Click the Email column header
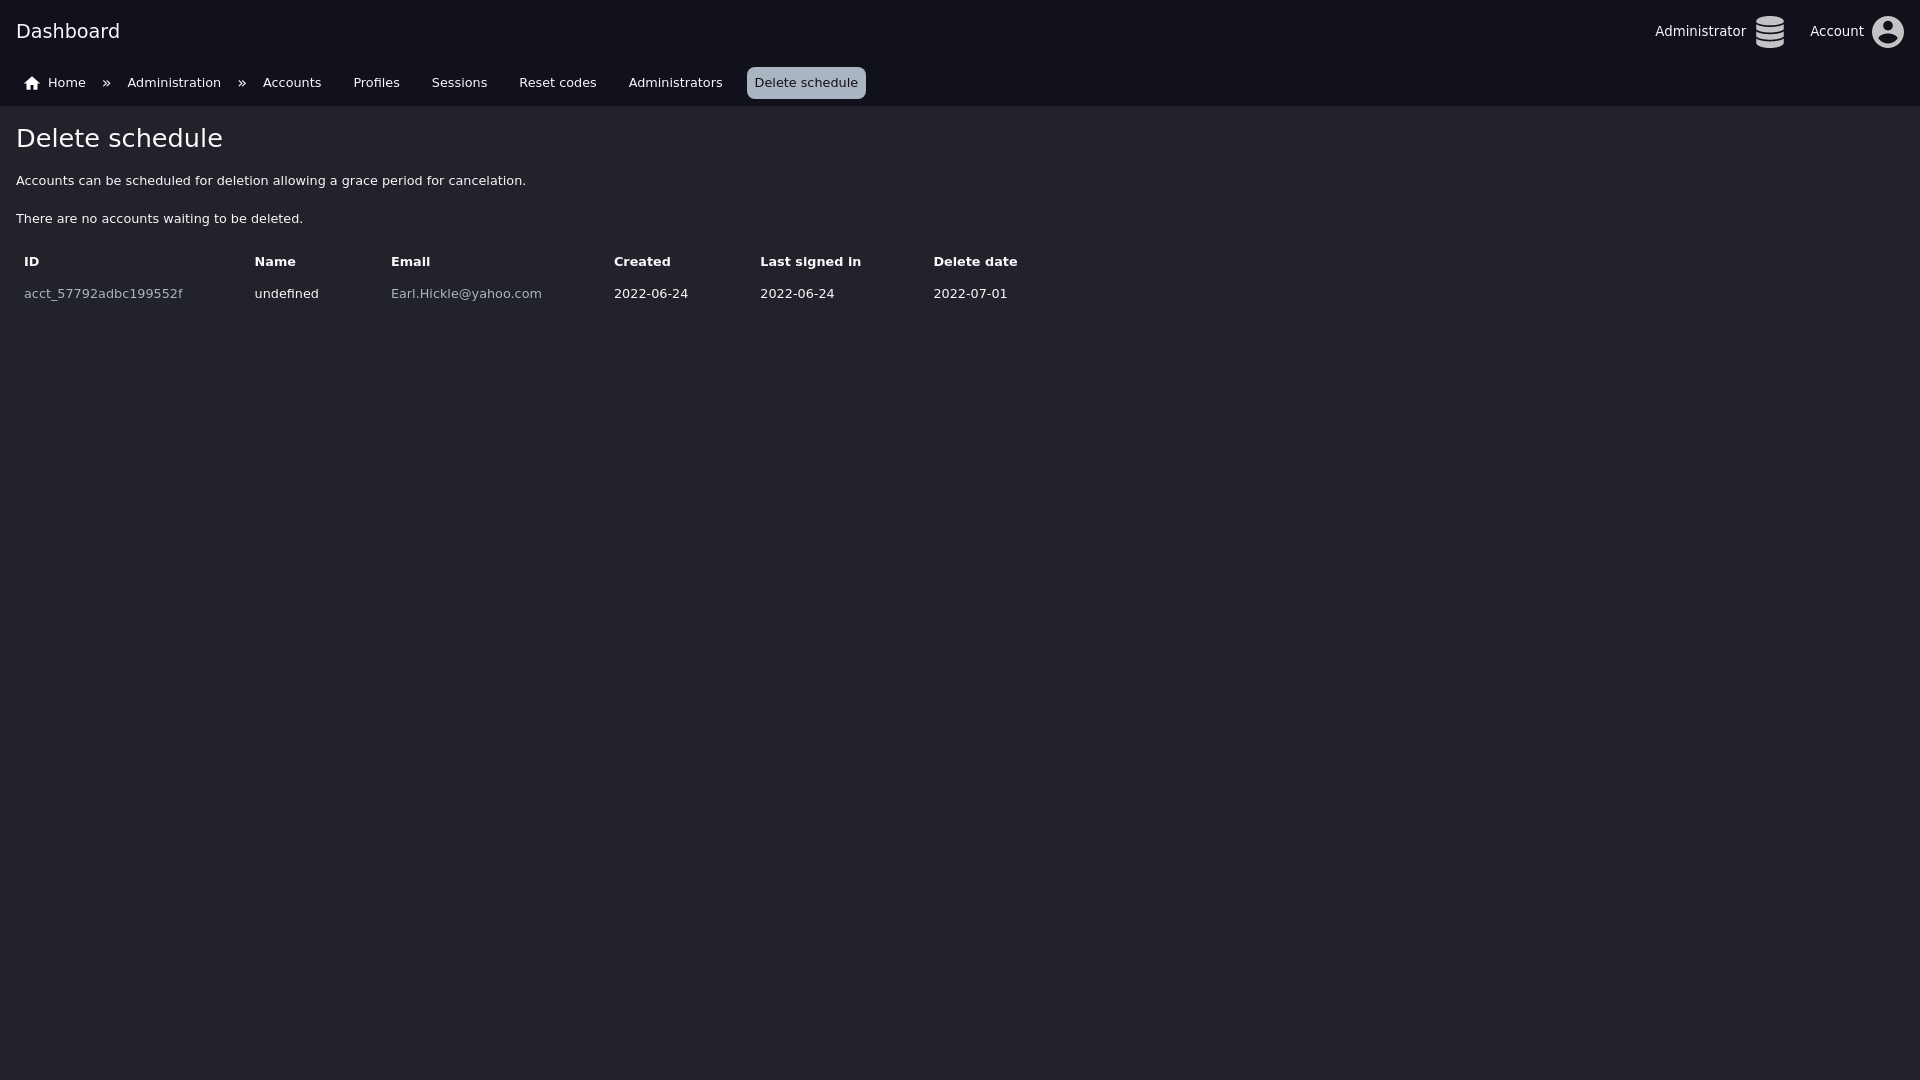 pos(410,262)
